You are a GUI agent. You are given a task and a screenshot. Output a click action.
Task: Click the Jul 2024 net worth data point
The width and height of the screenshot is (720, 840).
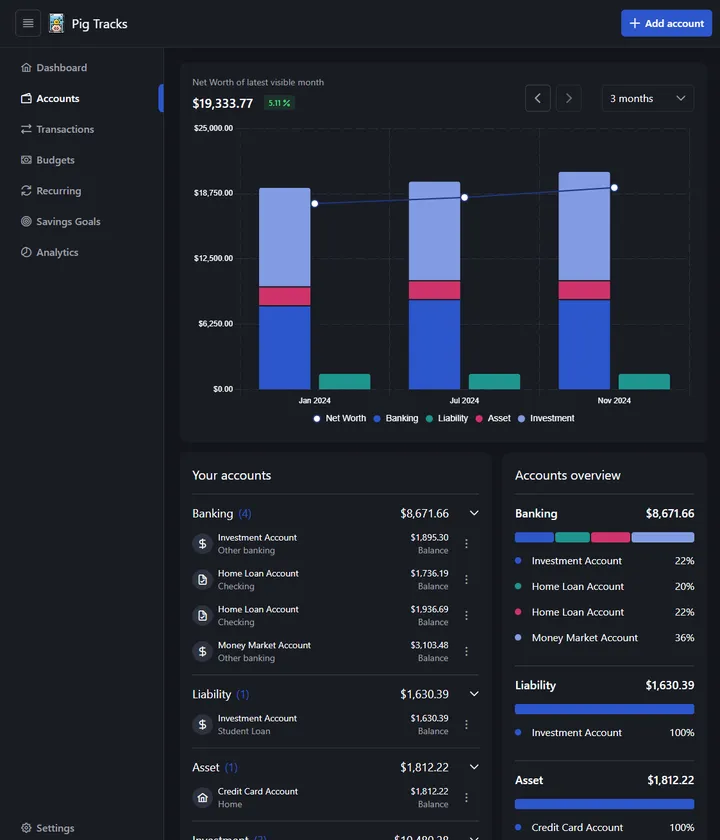(x=464, y=197)
